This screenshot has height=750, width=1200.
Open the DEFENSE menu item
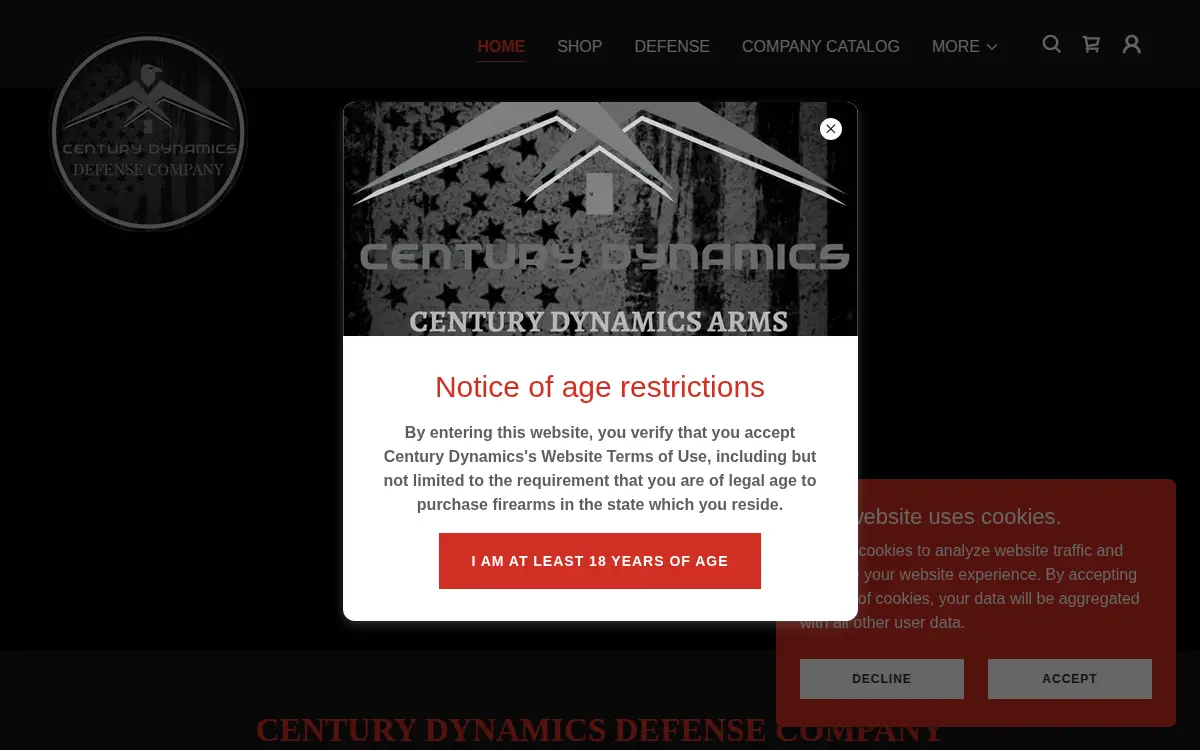672,46
